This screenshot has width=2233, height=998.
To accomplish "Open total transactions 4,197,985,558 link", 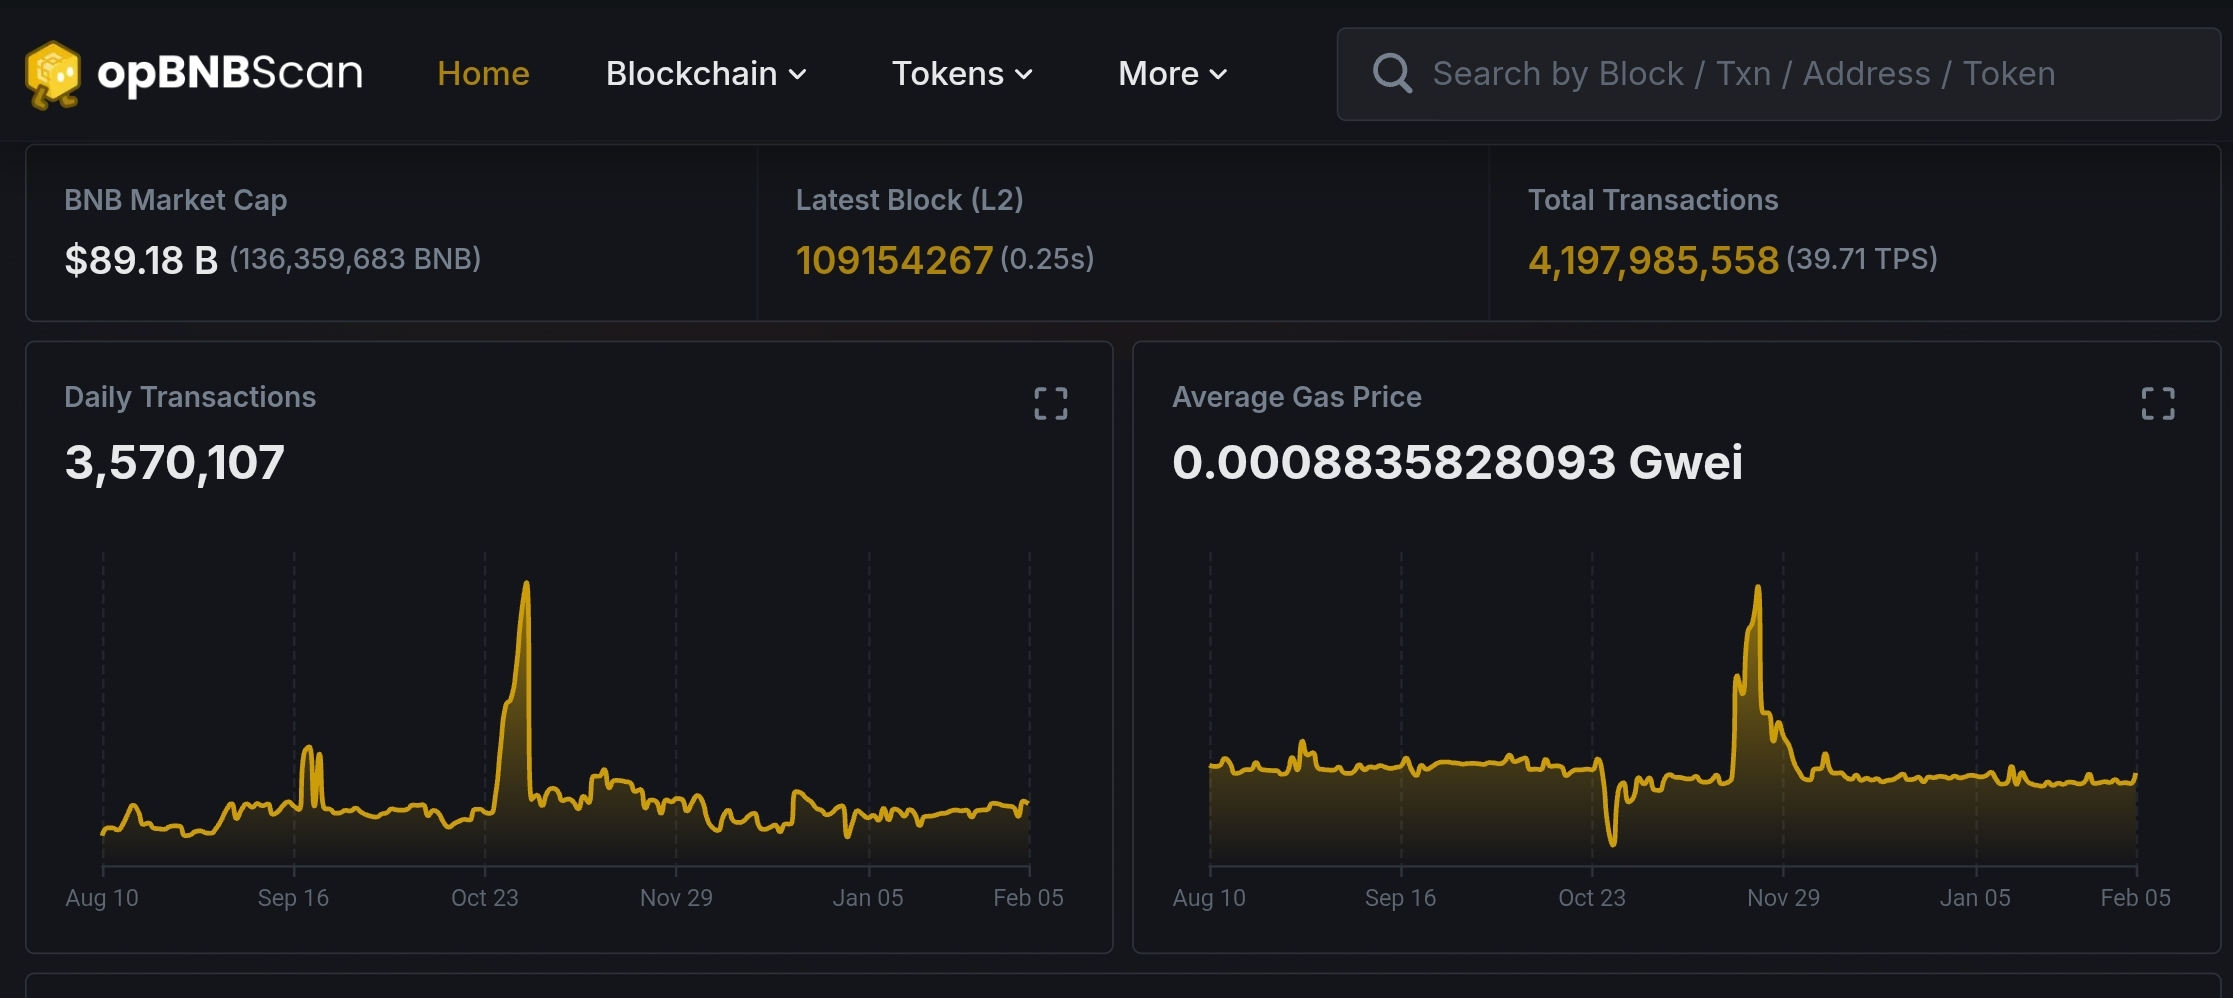I will [x=1653, y=260].
